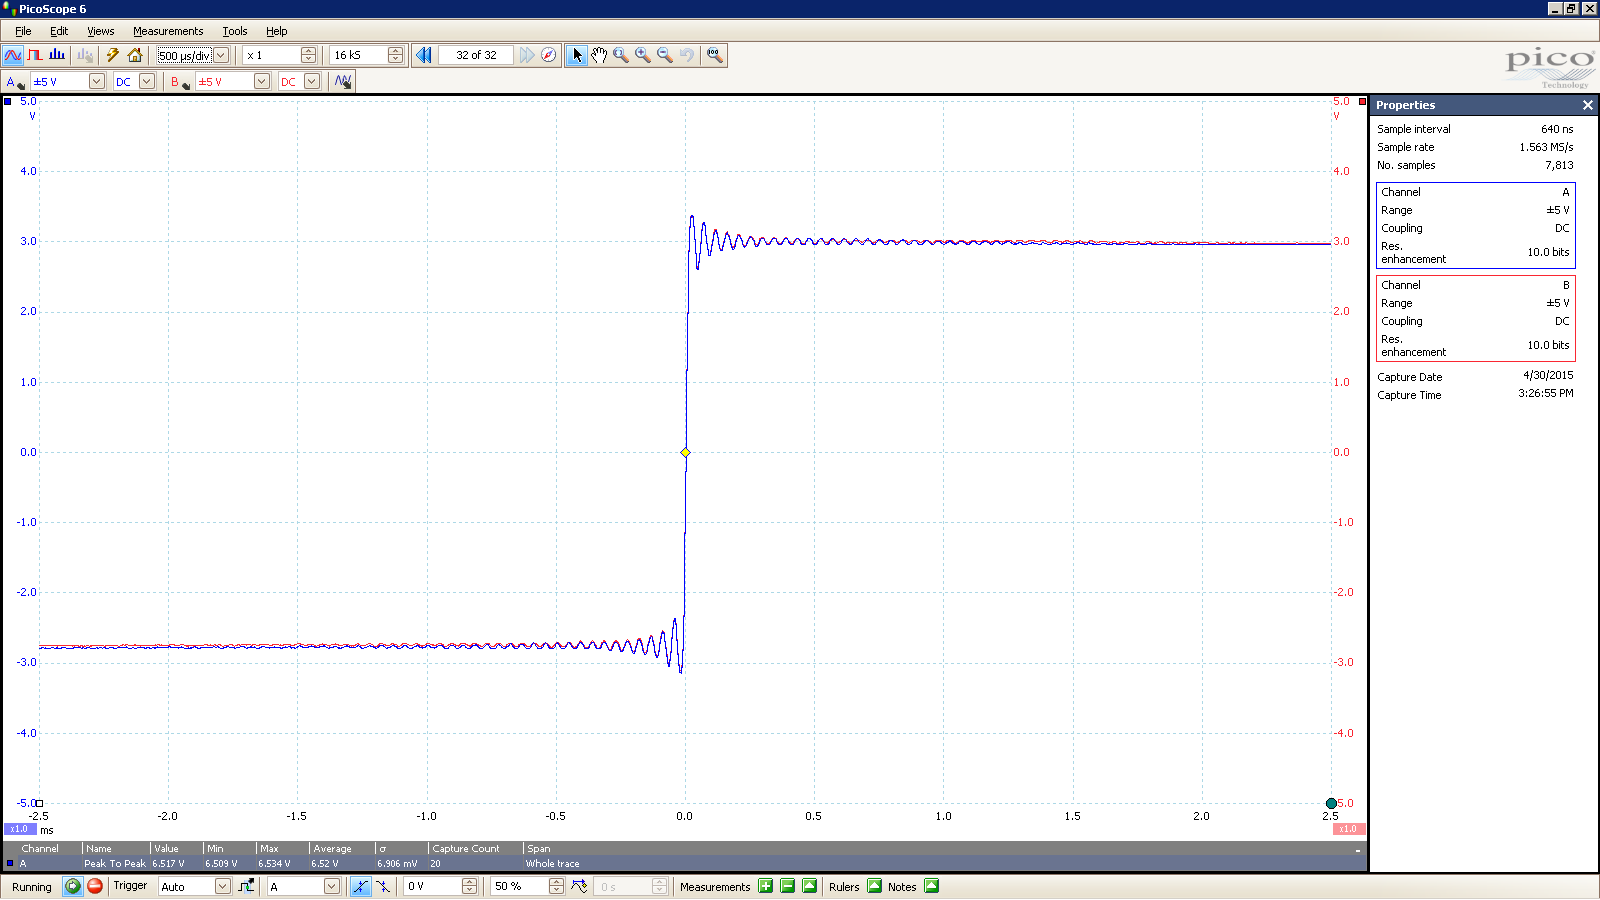Switch to Scope mode icon

[13, 55]
